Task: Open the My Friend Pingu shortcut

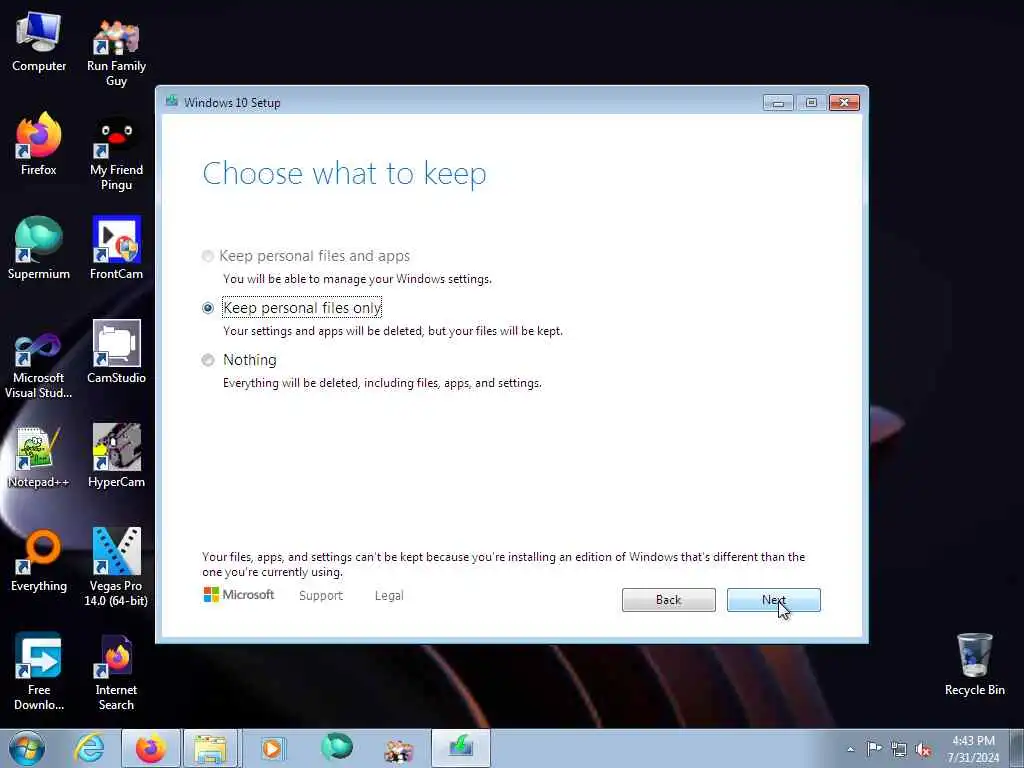Action: (x=116, y=154)
